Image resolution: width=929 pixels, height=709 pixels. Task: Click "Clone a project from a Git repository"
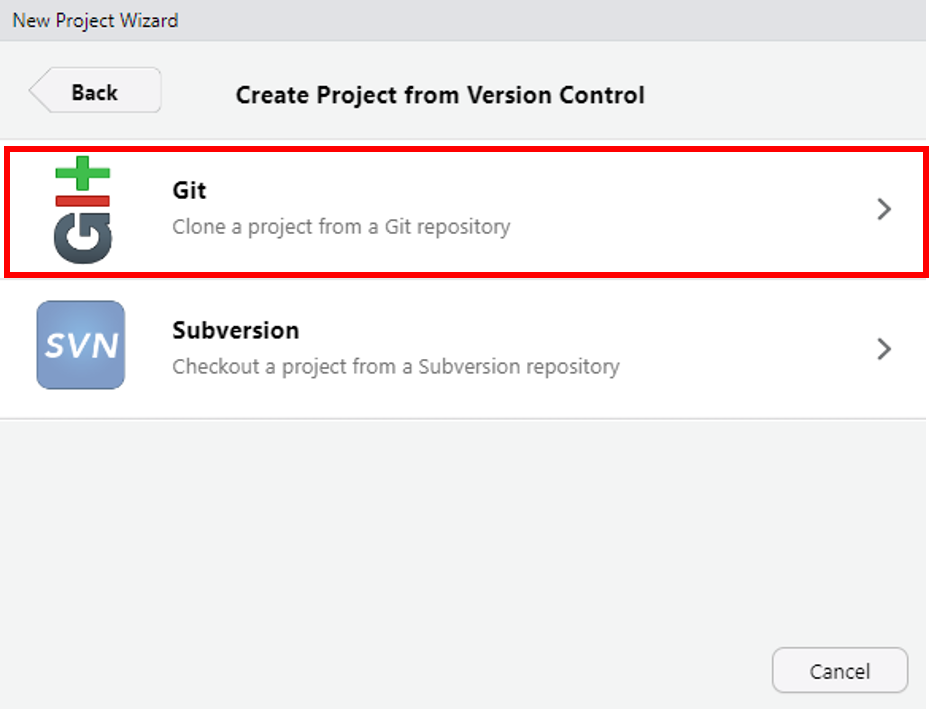pyautogui.click(x=341, y=227)
